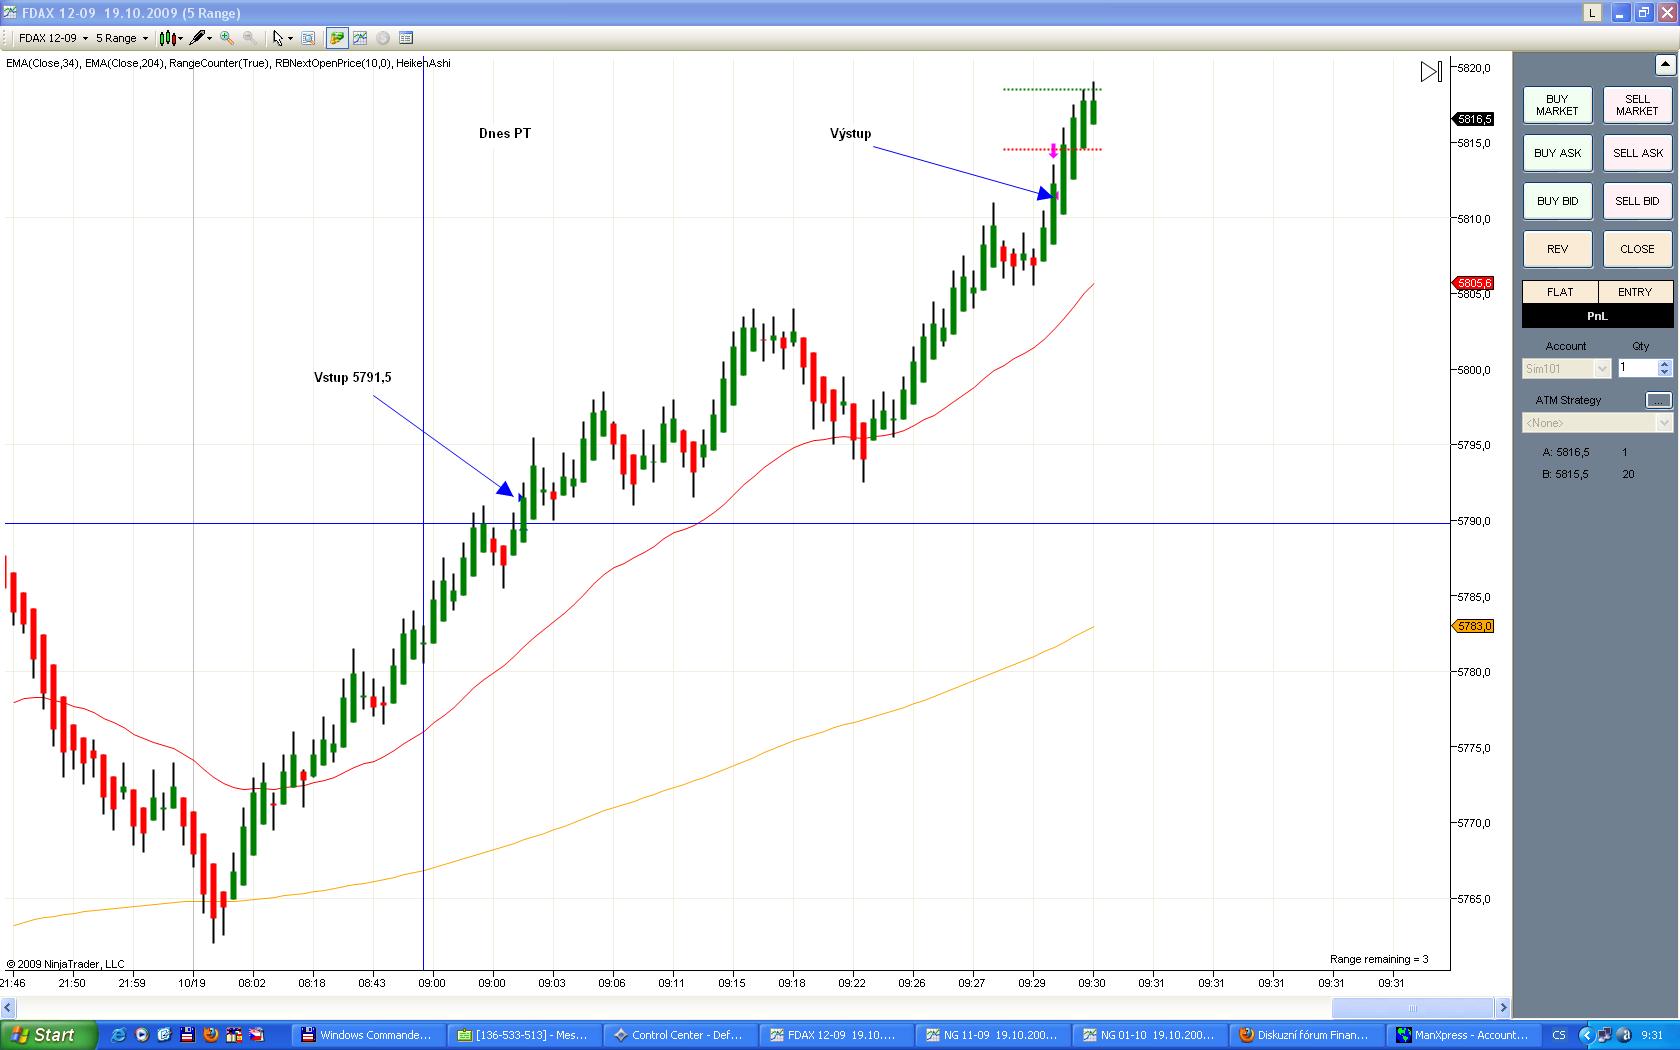Image resolution: width=1680 pixels, height=1050 pixels.
Task: Open the ATM Strategy <None> dropdown
Action: point(1597,423)
